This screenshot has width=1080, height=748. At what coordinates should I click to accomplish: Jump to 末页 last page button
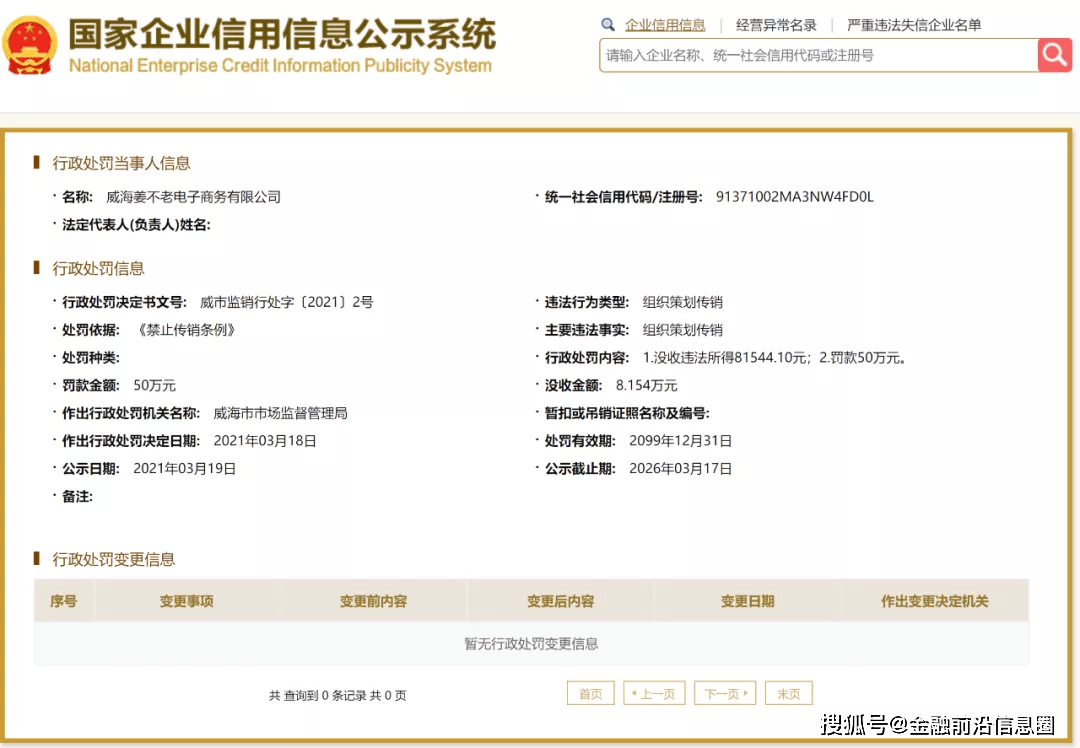pos(789,693)
